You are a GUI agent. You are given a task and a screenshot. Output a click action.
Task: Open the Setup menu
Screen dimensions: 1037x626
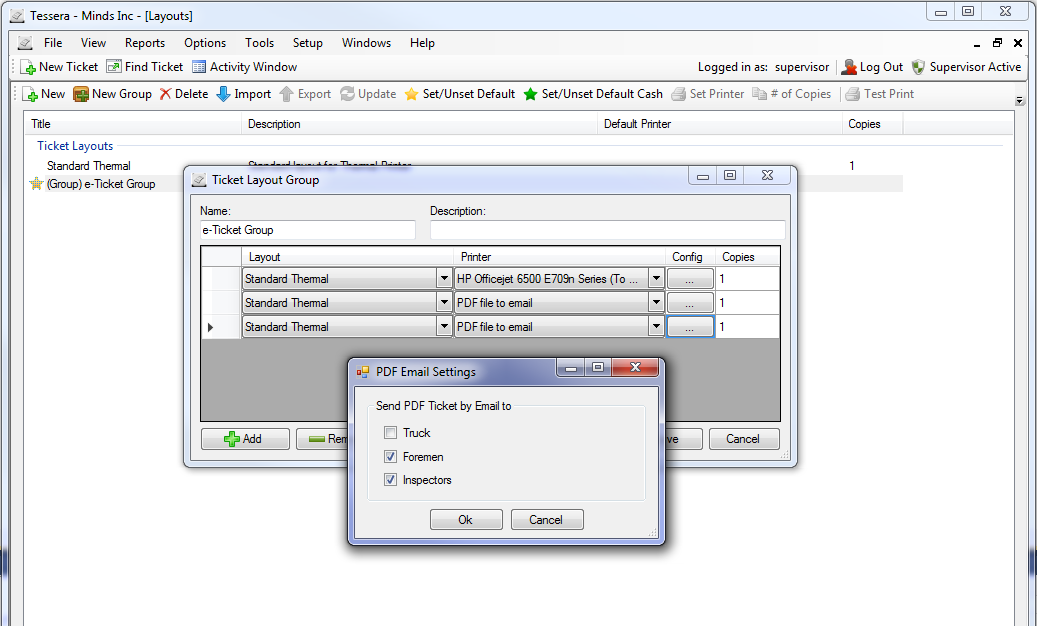tap(308, 43)
